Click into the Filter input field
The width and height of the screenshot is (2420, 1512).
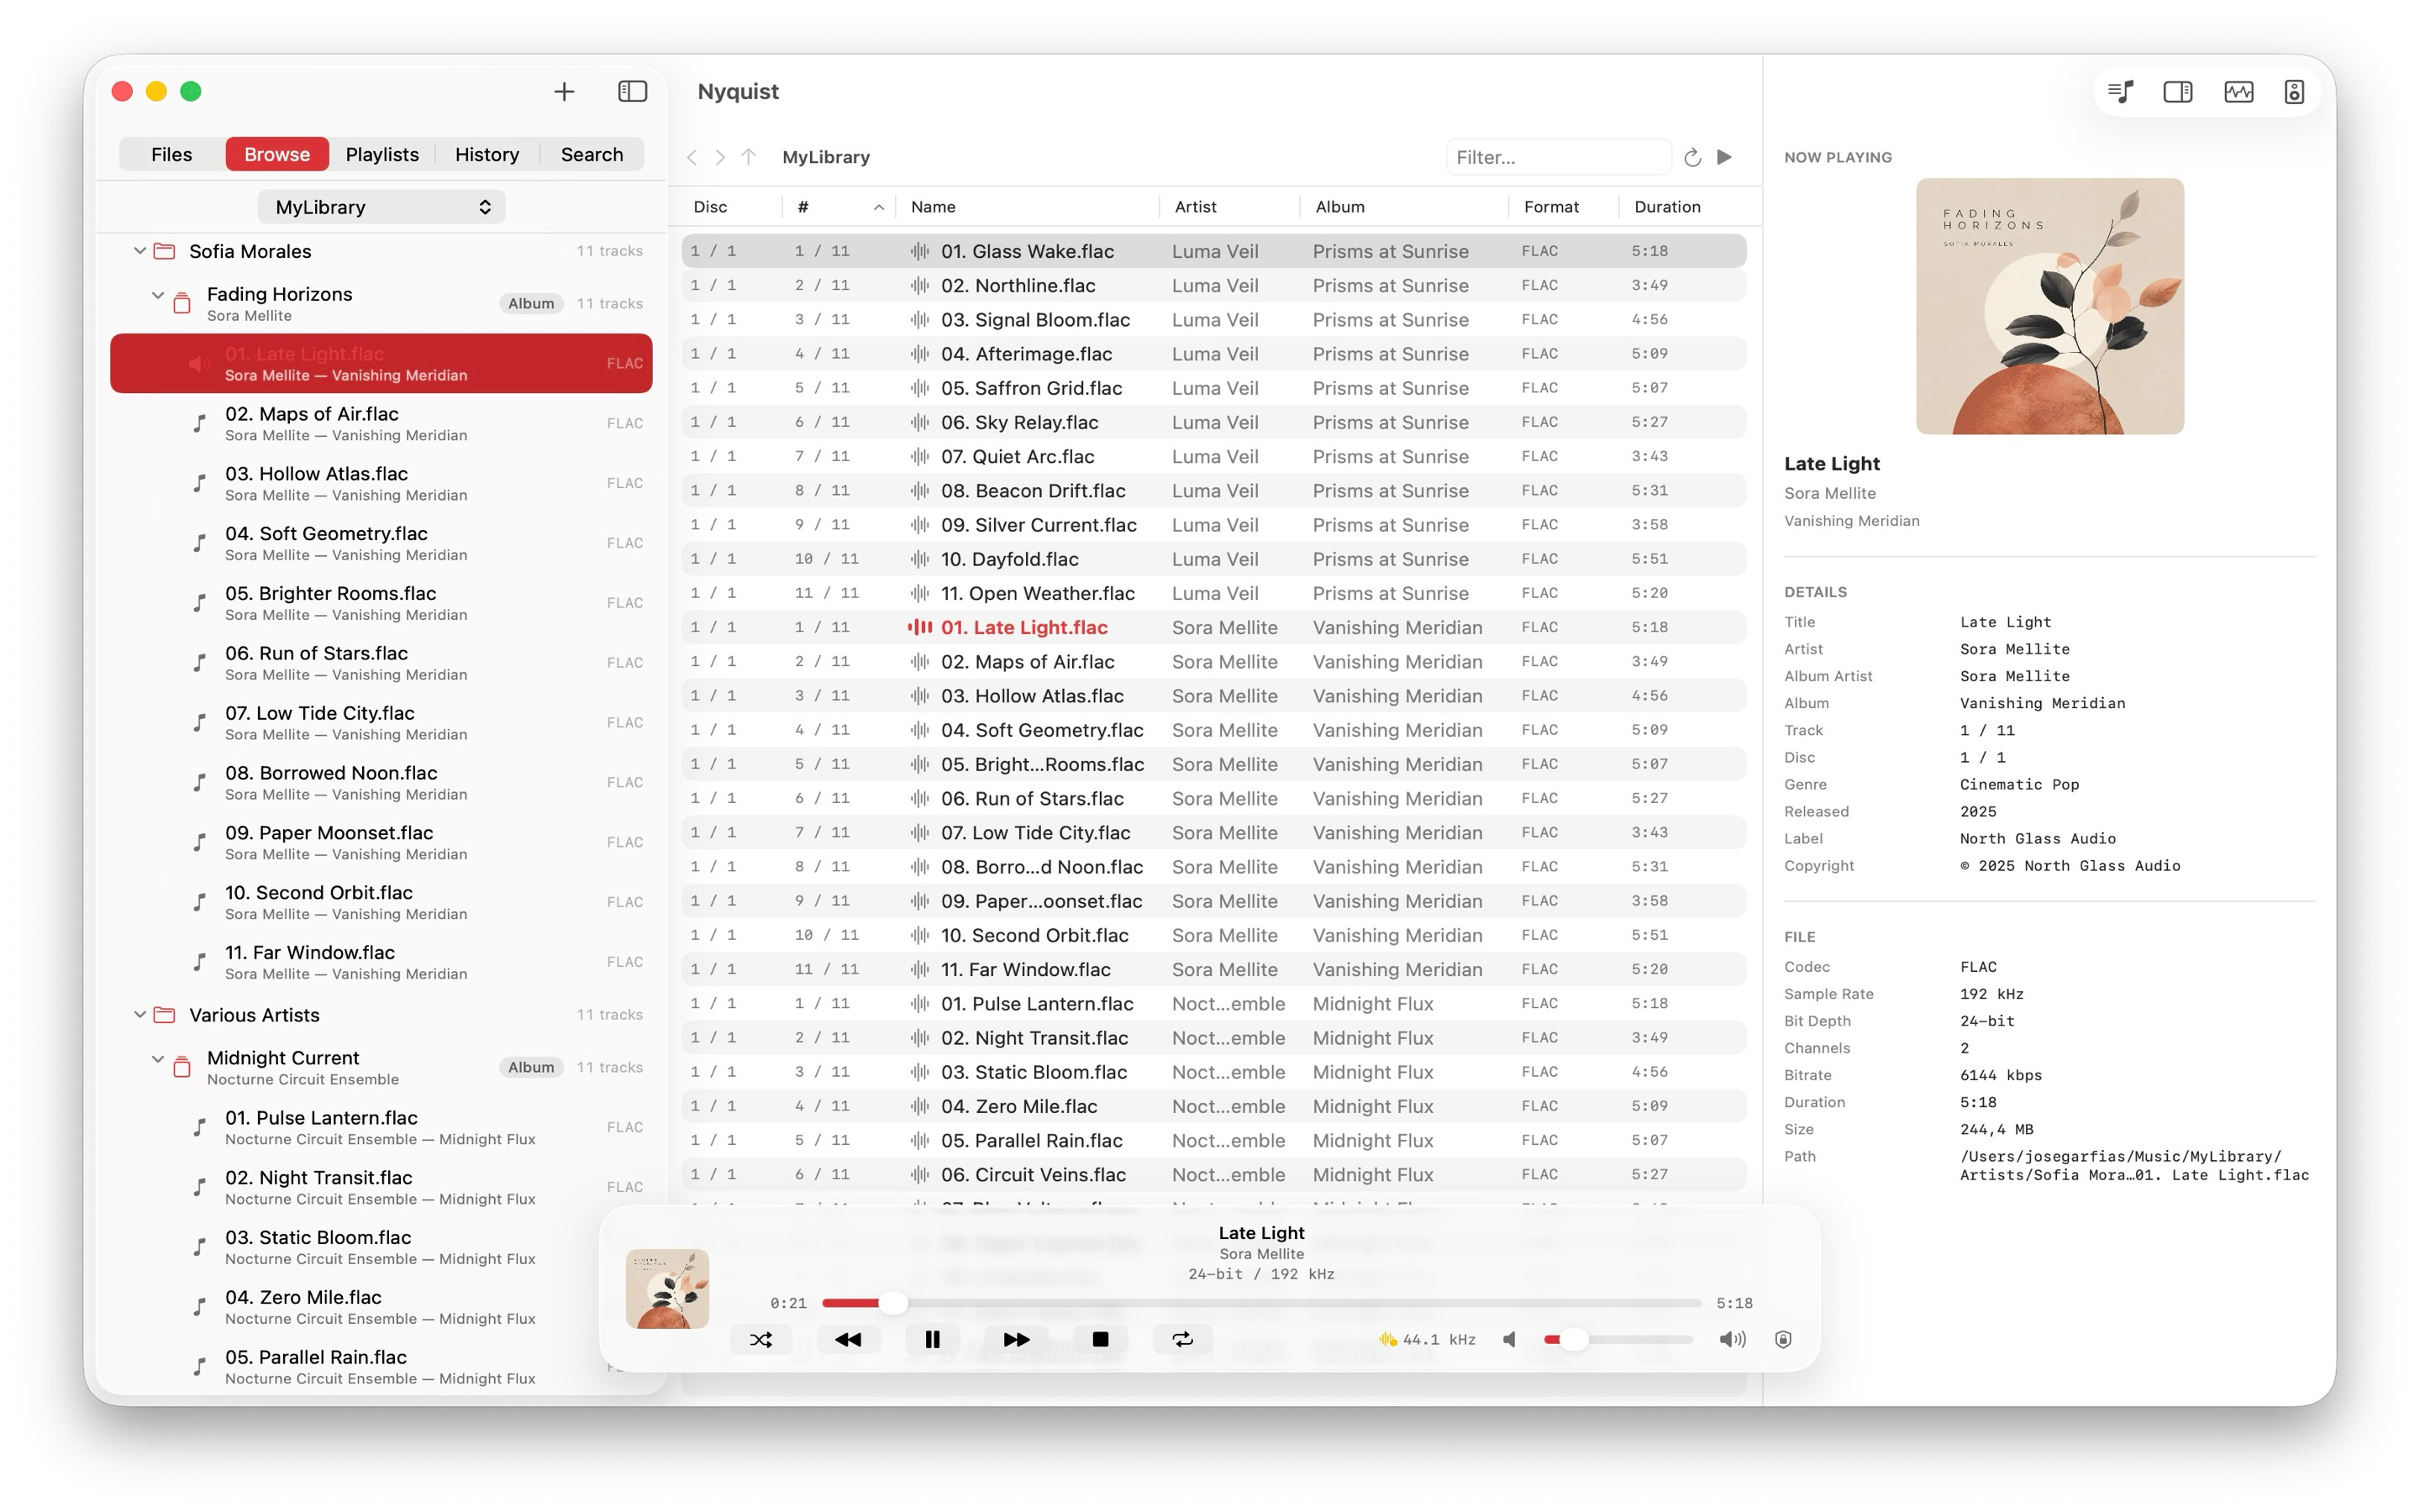pos(1558,157)
